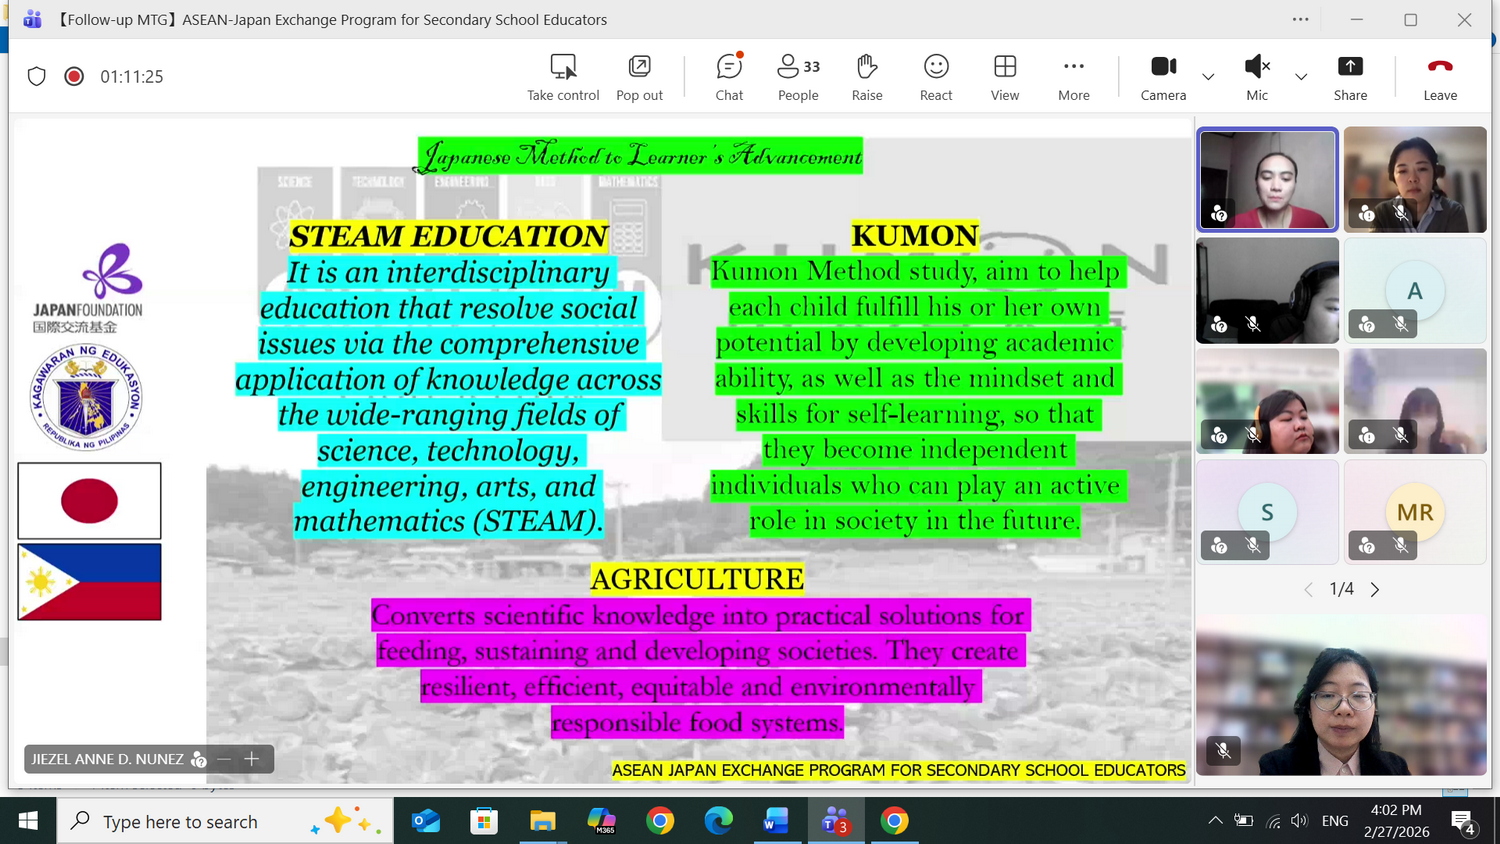This screenshot has width=1500, height=844.
Task: Open the More actions menu
Action: pos(1073,77)
